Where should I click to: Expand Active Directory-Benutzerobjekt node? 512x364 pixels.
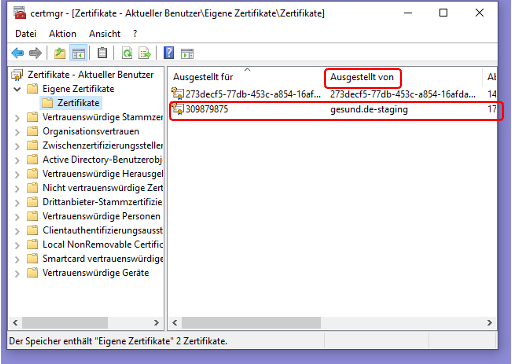(17, 160)
